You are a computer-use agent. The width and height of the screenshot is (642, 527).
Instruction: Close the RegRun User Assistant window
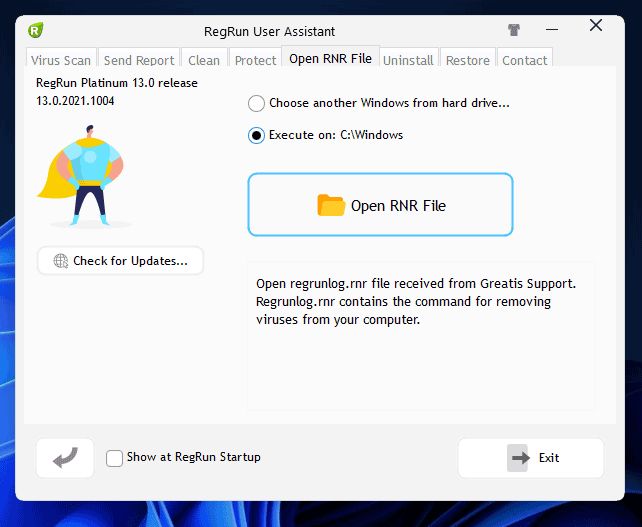click(596, 25)
